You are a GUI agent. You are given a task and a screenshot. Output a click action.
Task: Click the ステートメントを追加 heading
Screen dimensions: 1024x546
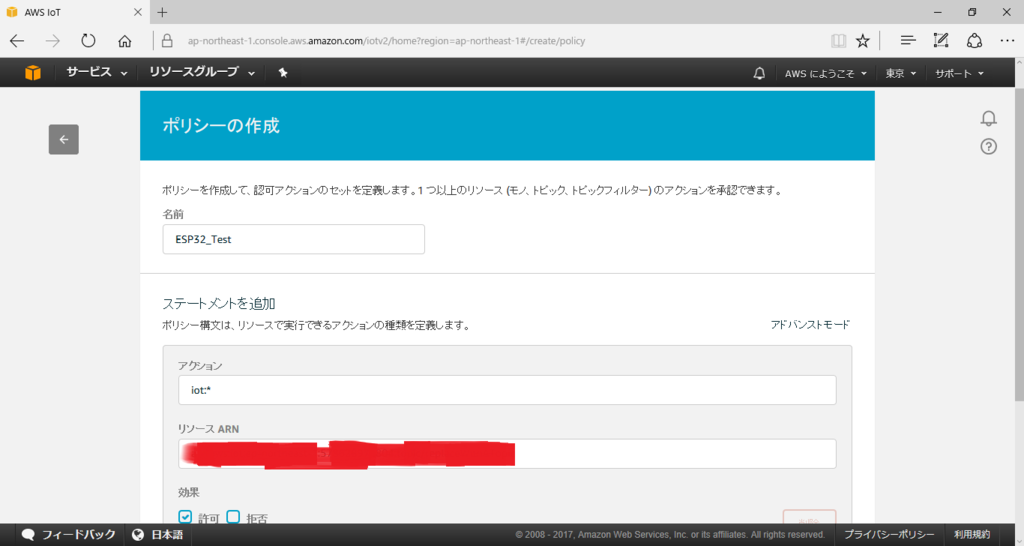[219, 303]
